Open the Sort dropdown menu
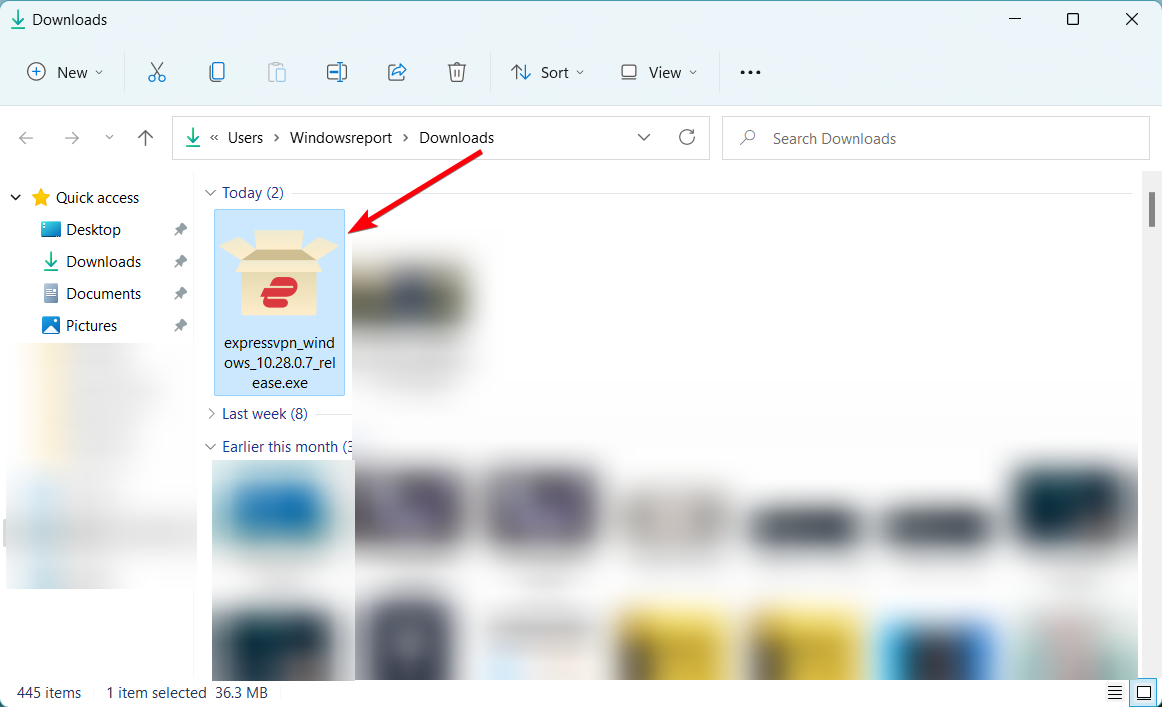 (x=547, y=72)
